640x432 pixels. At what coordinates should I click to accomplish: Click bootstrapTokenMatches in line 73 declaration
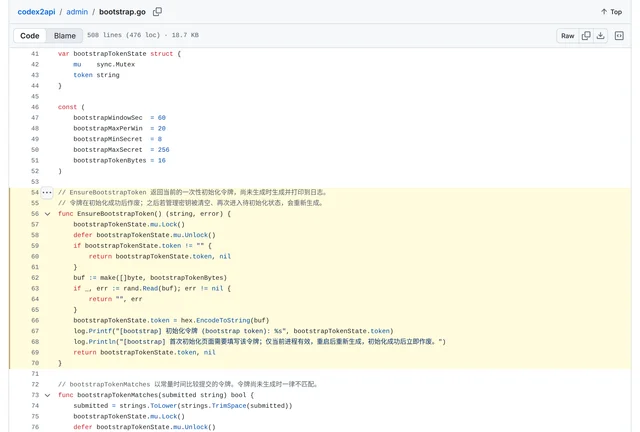click(x=118, y=395)
